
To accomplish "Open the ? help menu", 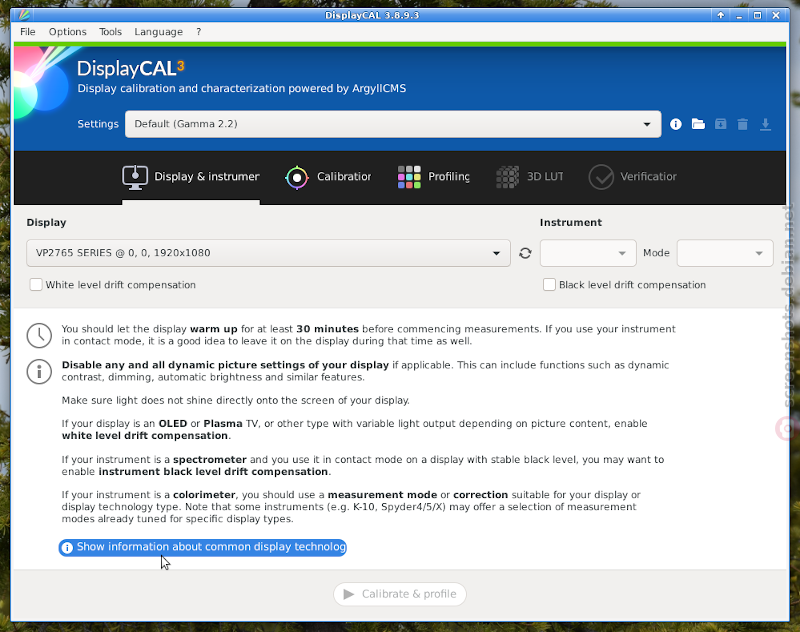I will click(x=198, y=32).
